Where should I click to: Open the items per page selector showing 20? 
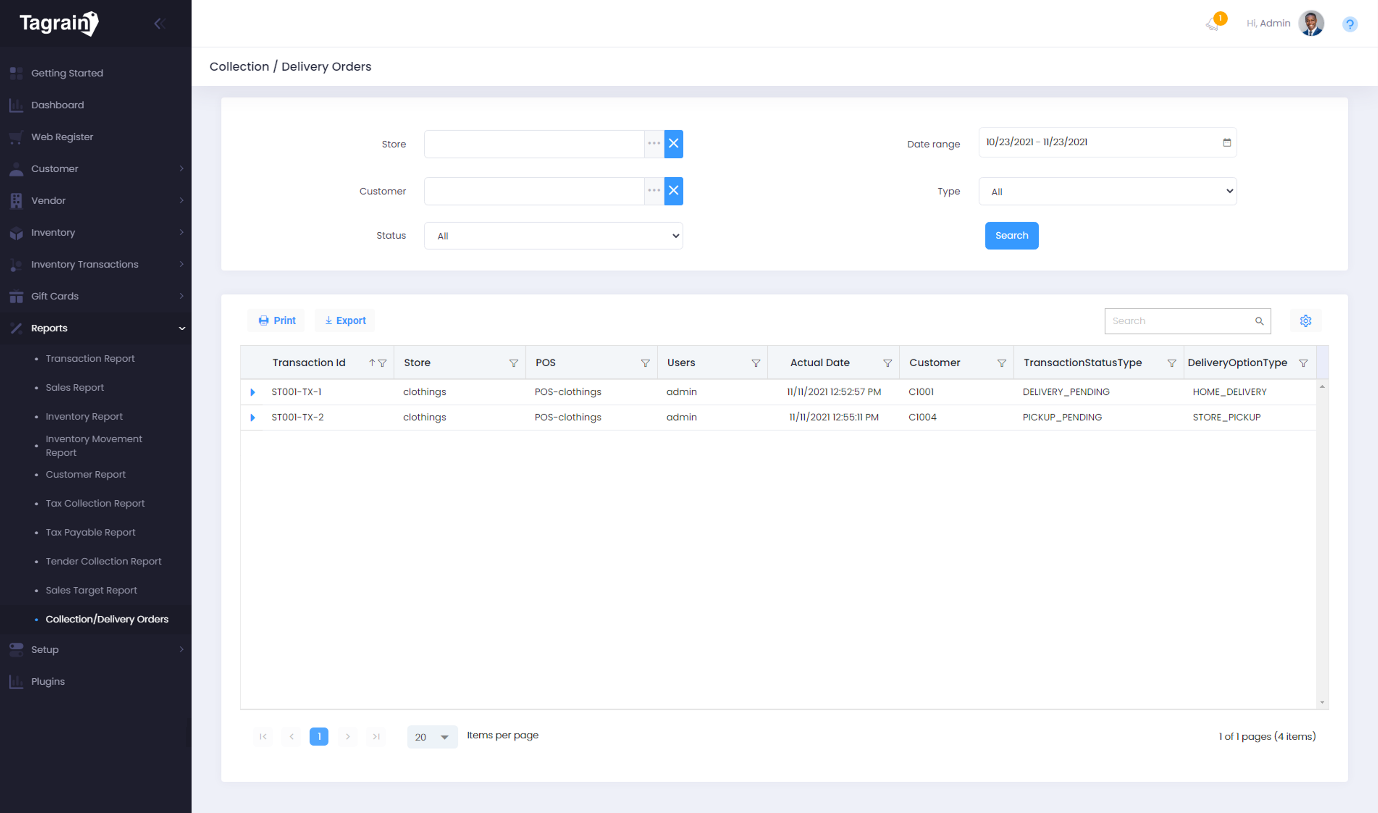click(431, 736)
